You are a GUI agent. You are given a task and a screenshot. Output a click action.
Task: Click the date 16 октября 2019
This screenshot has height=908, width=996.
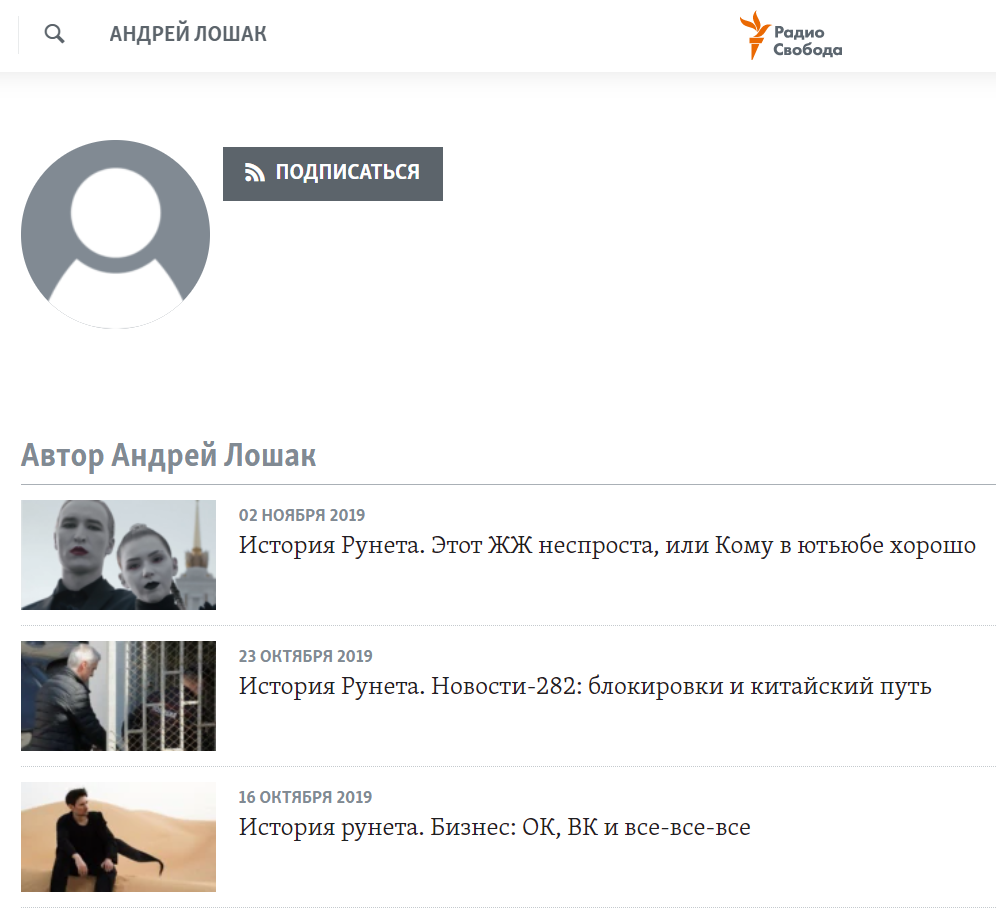tap(306, 797)
